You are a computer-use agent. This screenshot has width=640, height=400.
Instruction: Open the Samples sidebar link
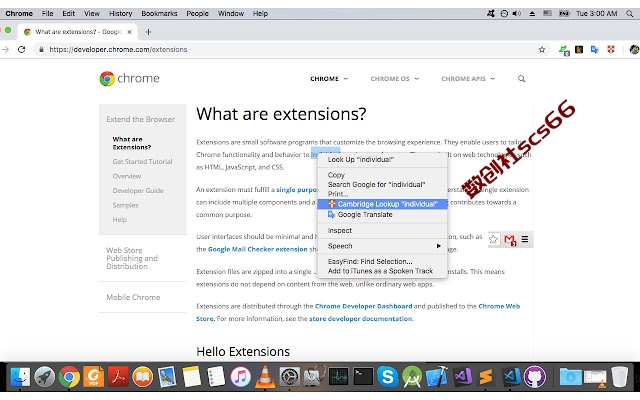point(125,205)
